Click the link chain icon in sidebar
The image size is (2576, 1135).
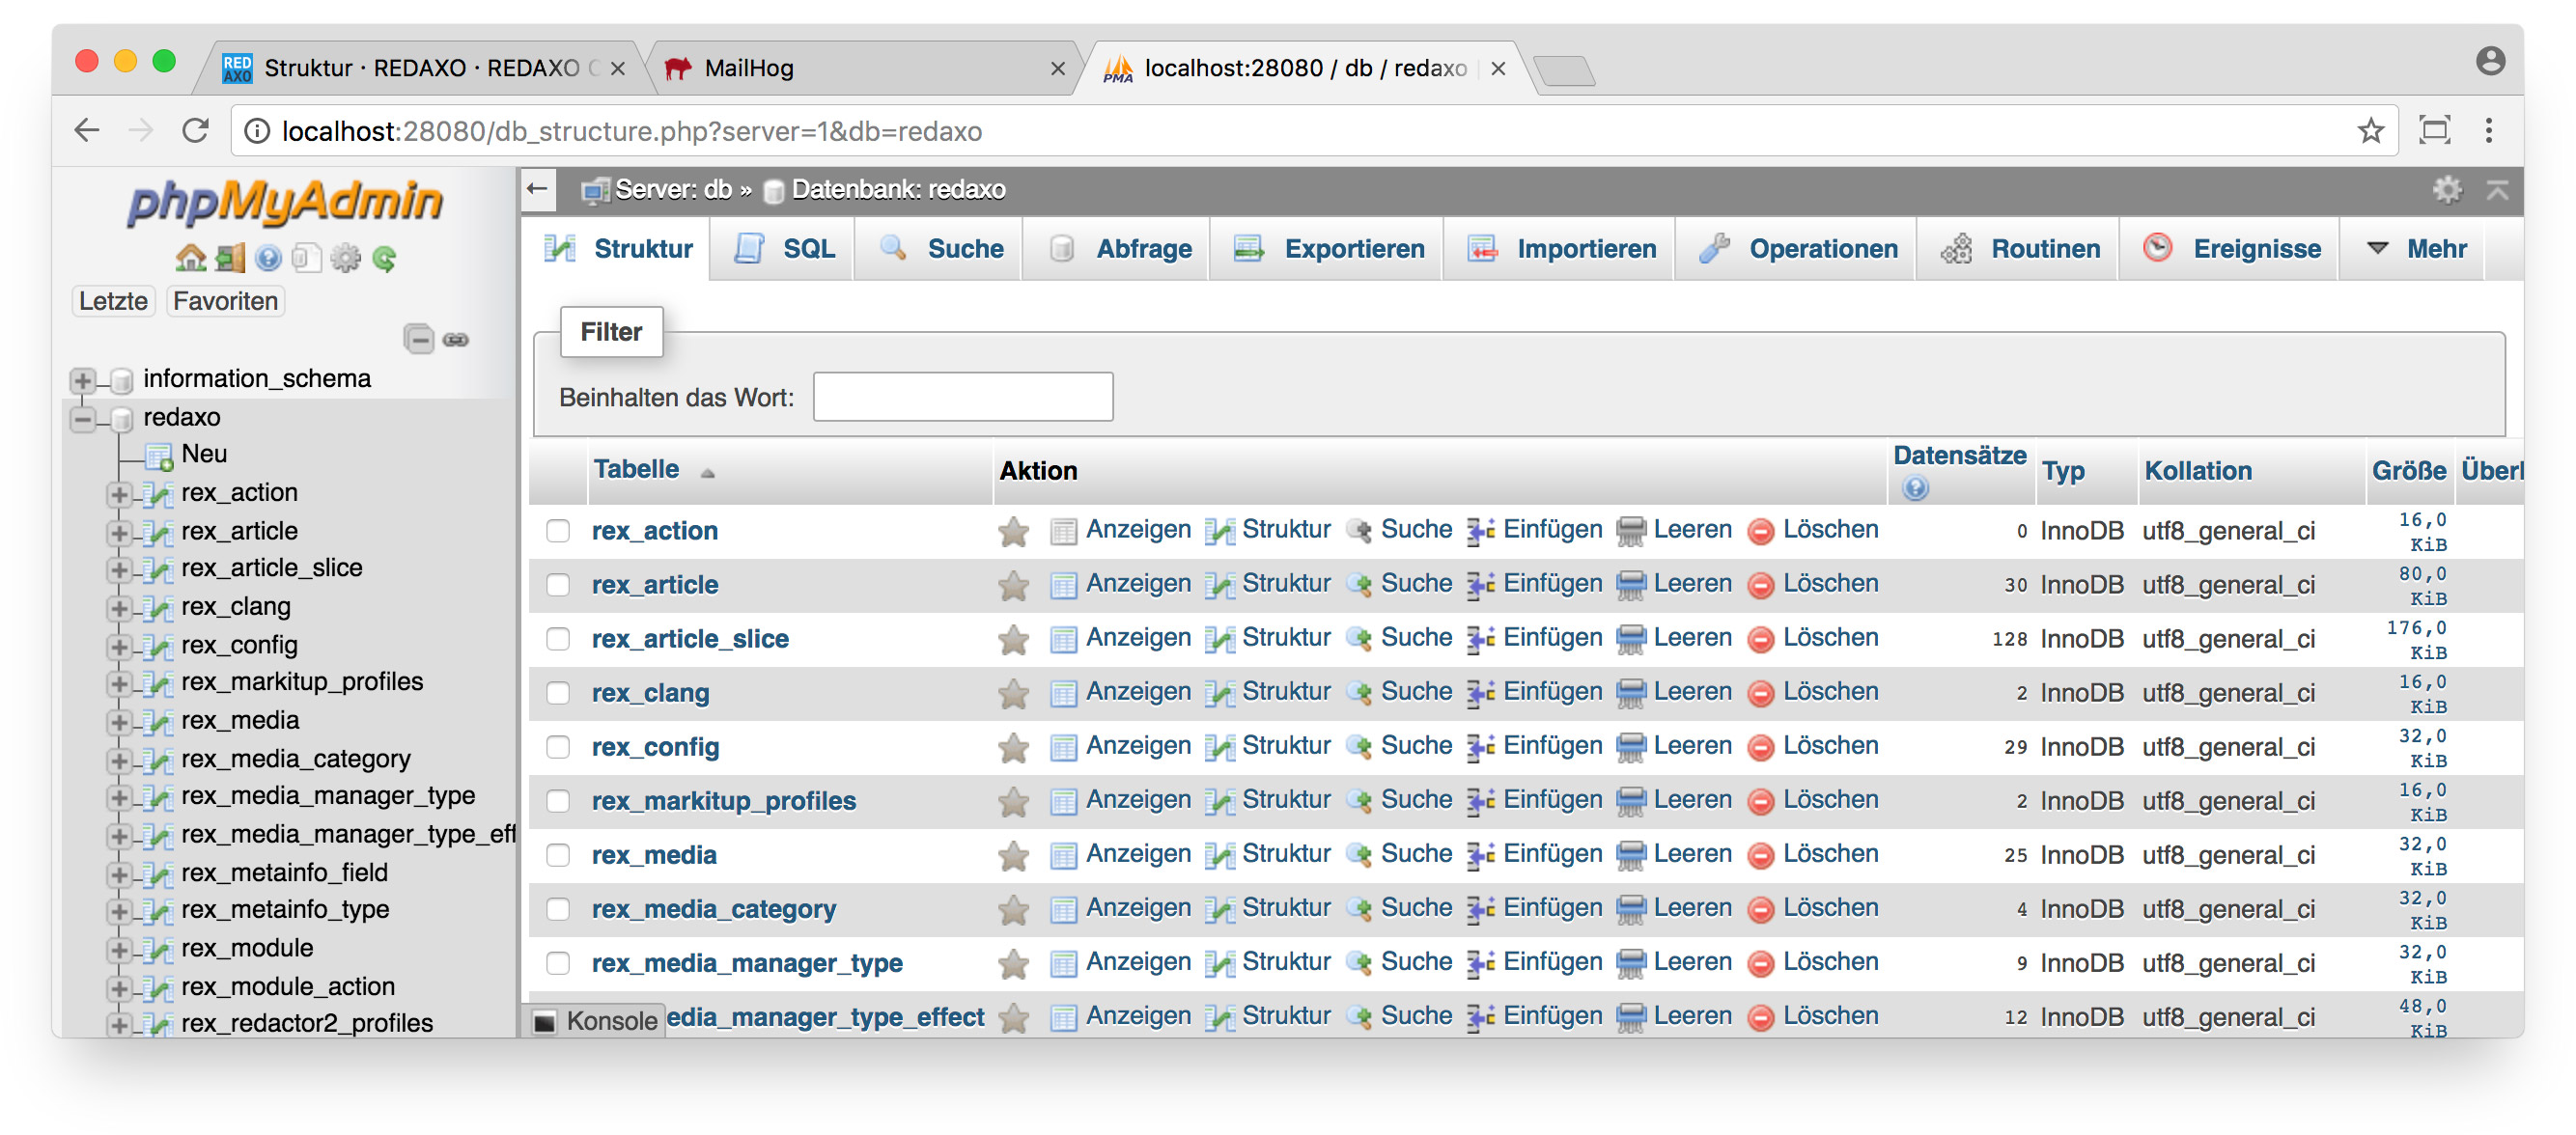pos(456,340)
